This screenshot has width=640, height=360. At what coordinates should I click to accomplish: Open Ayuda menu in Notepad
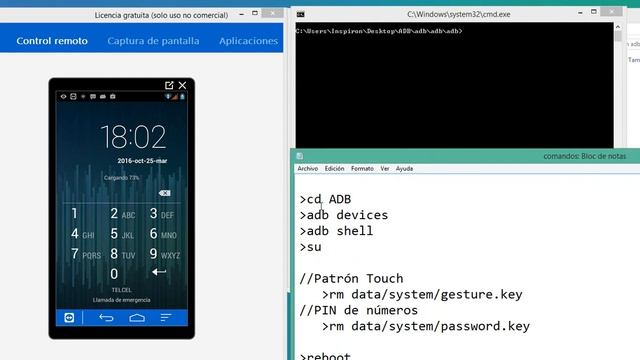tap(404, 169)
